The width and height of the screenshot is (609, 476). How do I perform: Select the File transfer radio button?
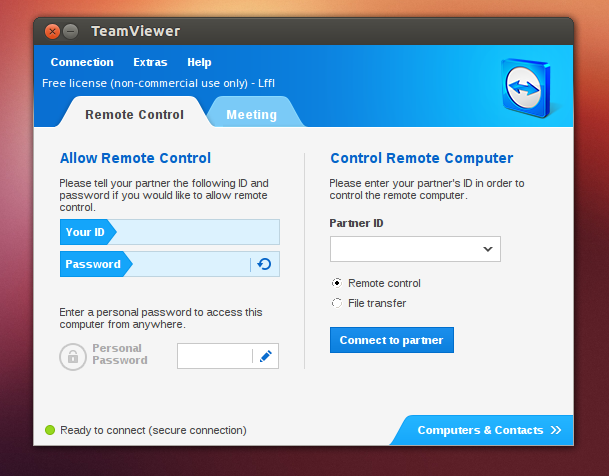coord(337,303)
